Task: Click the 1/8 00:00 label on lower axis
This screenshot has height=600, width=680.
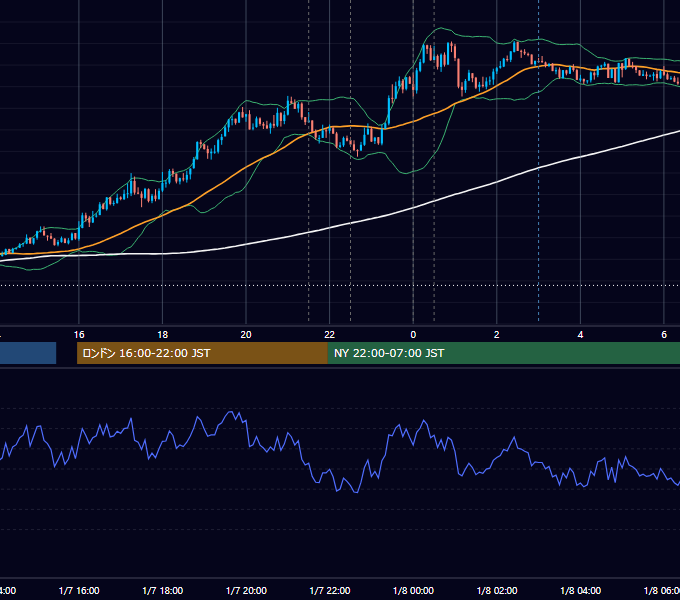Action: coord(413,591)
